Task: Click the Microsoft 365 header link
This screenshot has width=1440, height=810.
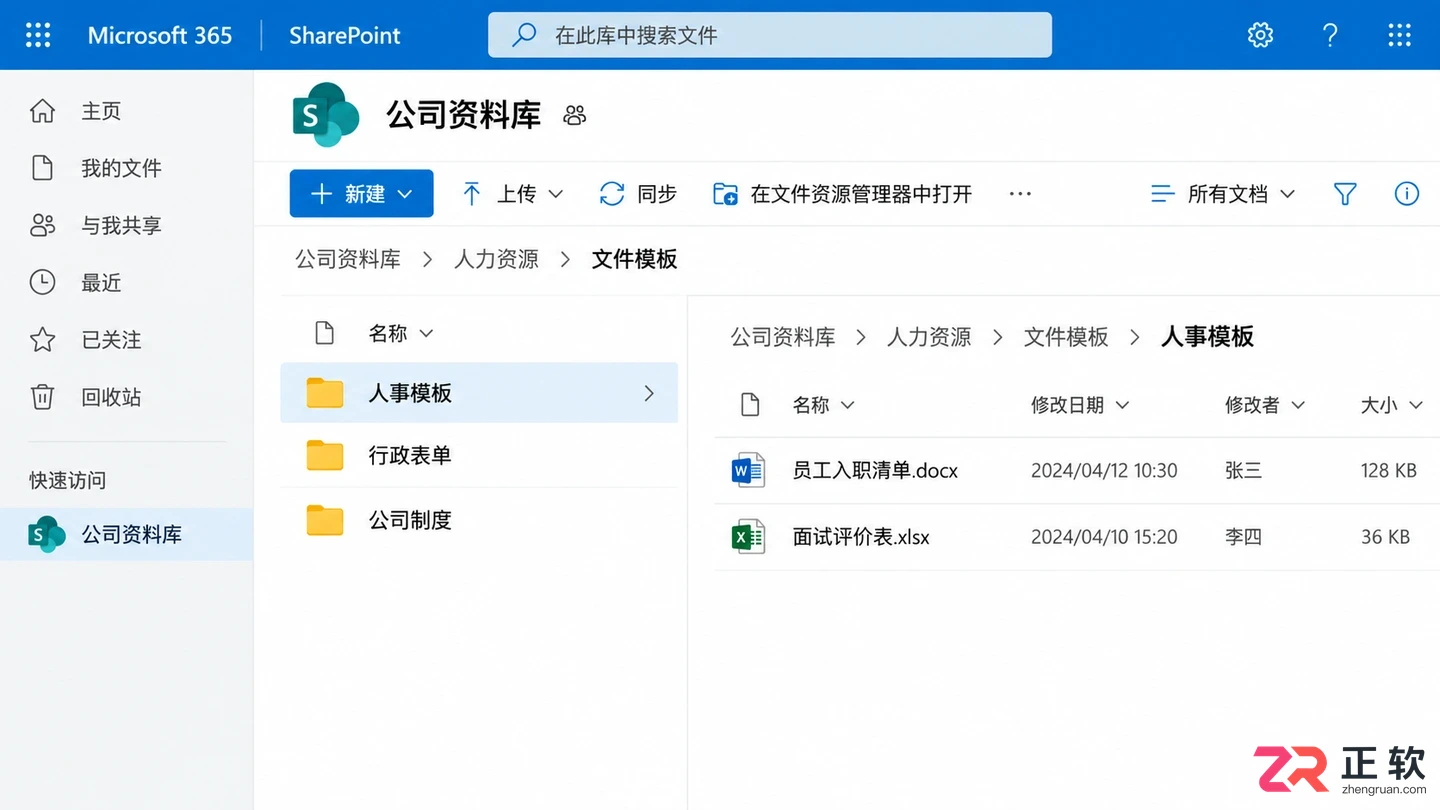Action: click(160, 35)
